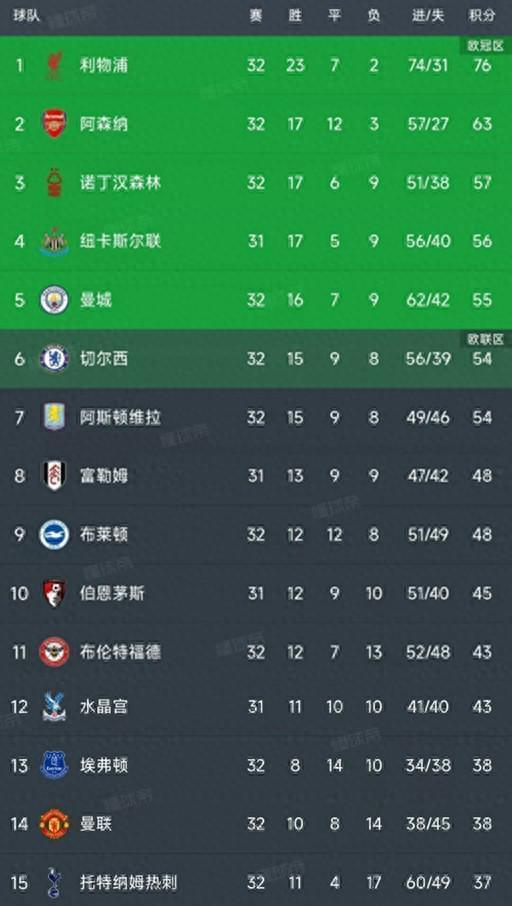The width and height of the screenshot is (512, 906).
Task: Click the Bournemouth crest icon
Action: 54,593
